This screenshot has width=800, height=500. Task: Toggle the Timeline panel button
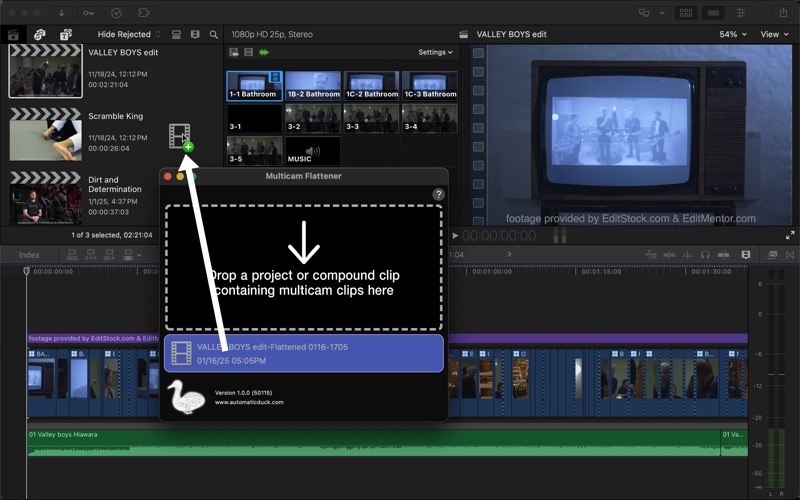[713, 13]
